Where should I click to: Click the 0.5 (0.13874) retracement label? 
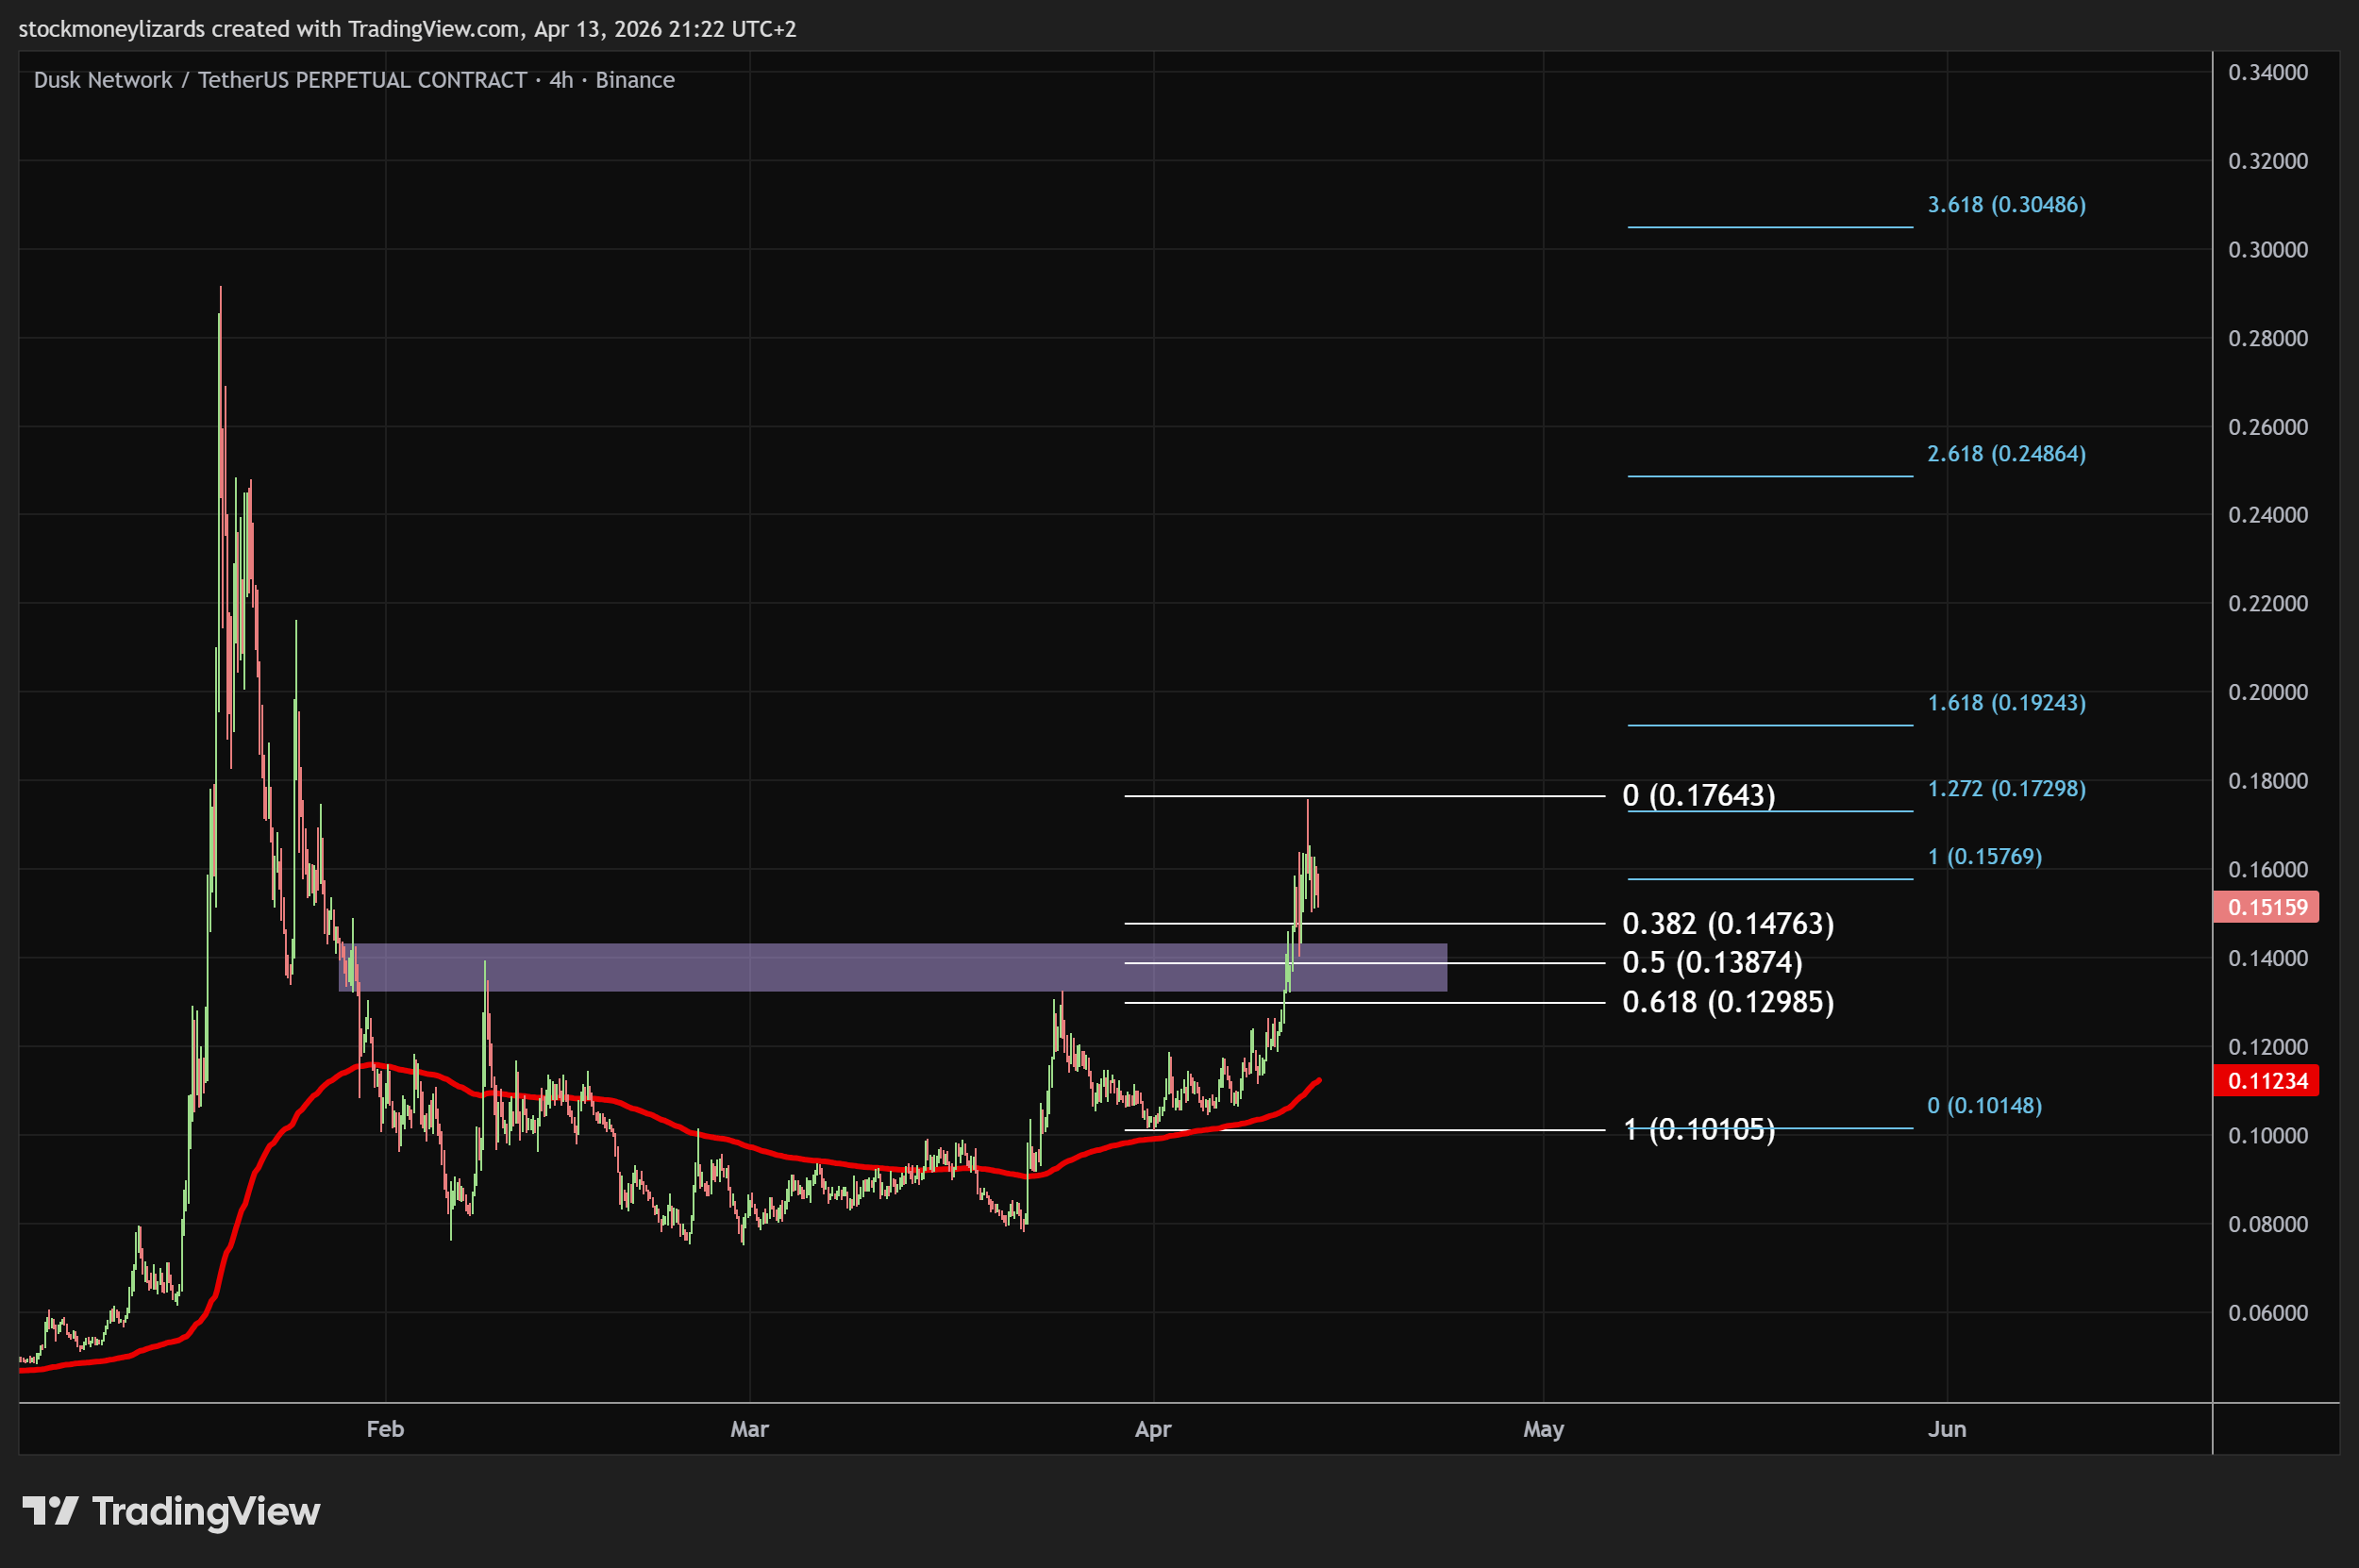coord(1711,962)
